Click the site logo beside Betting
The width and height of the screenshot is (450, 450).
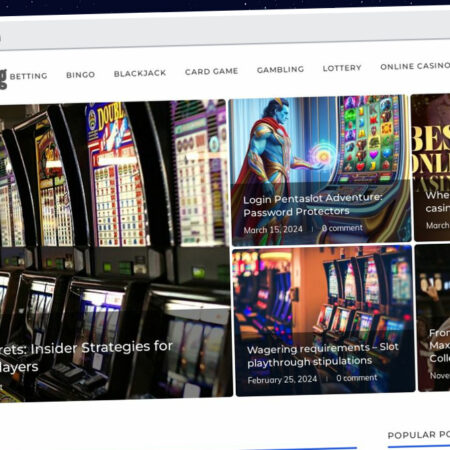3,79
